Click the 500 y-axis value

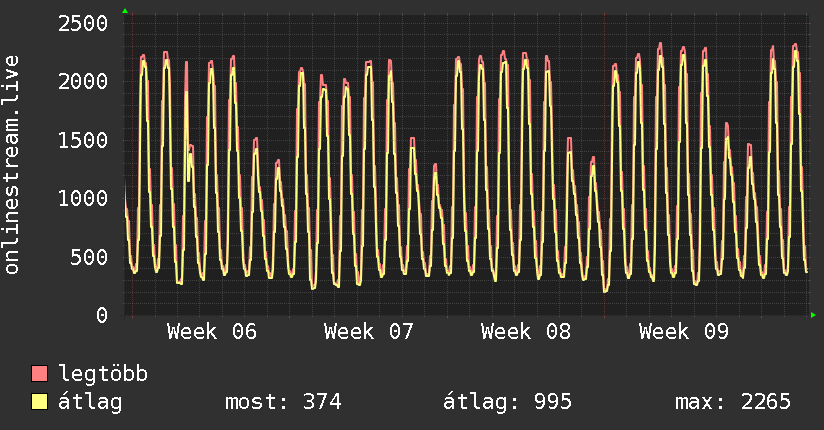click(x=89, y=257)
